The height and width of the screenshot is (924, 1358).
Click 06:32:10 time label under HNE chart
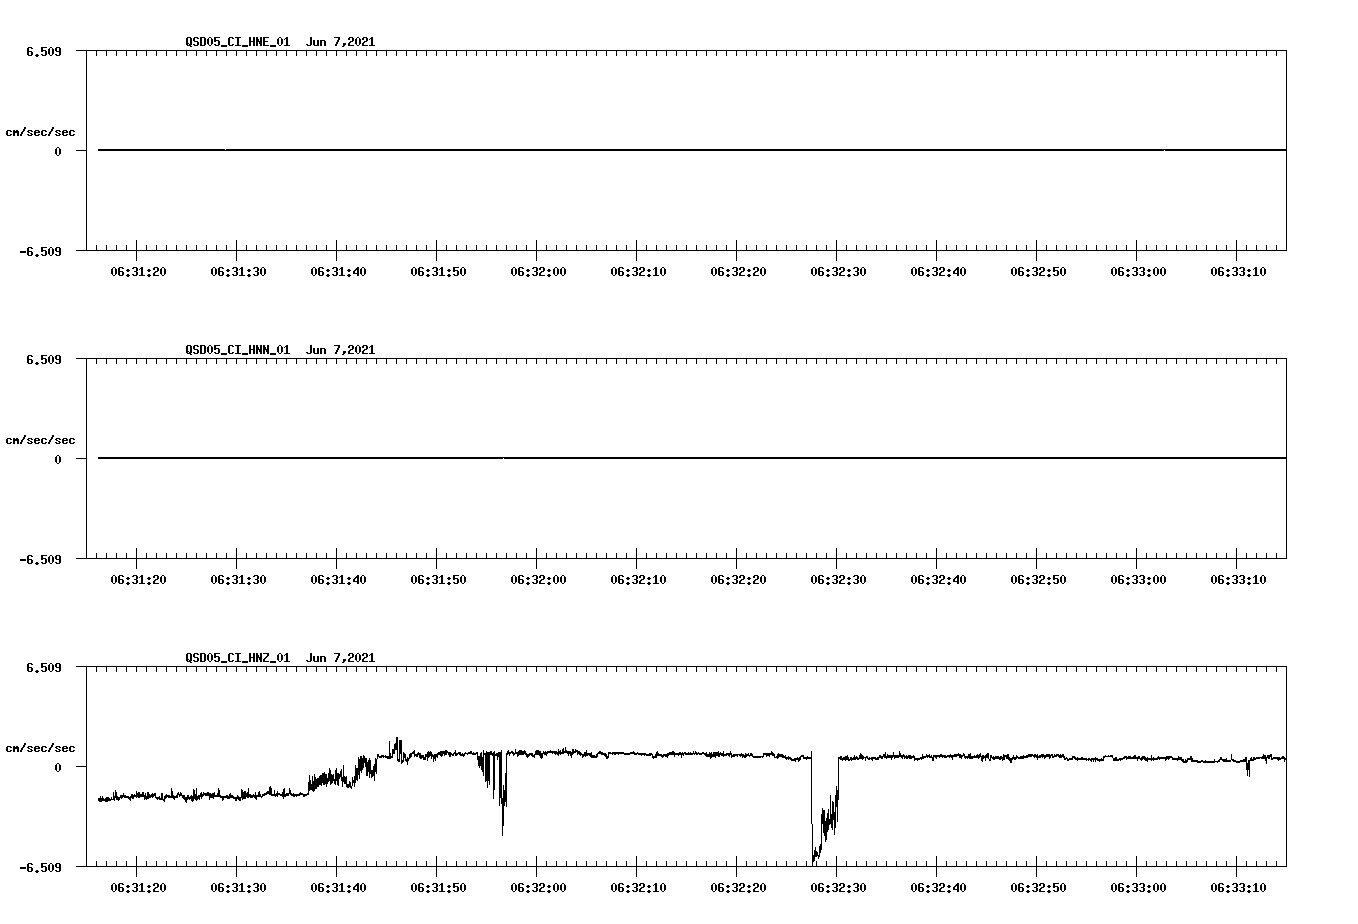click(638, 272)
